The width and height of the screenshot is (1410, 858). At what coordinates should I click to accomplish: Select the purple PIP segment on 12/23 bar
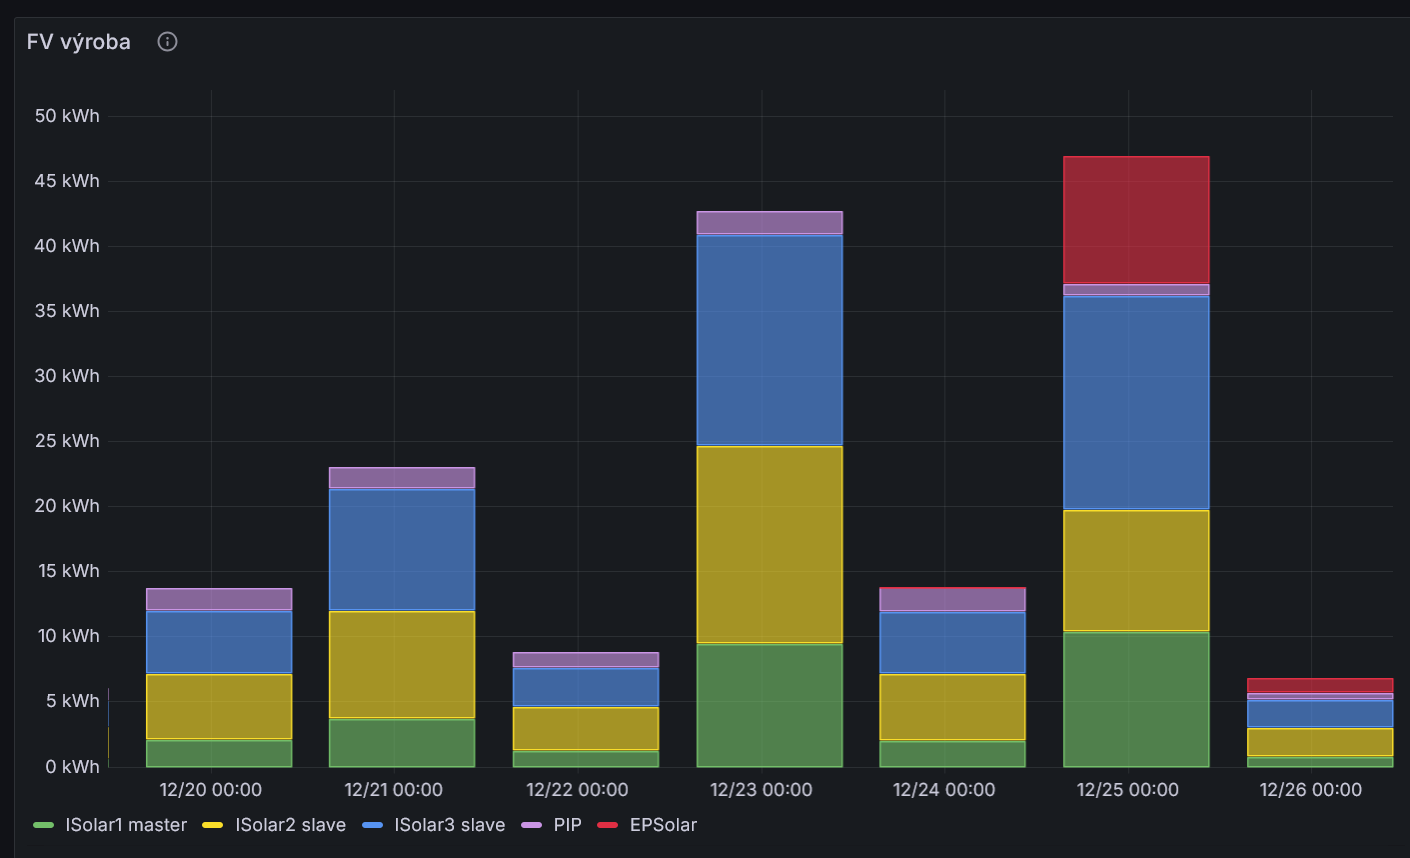point(769,223)
